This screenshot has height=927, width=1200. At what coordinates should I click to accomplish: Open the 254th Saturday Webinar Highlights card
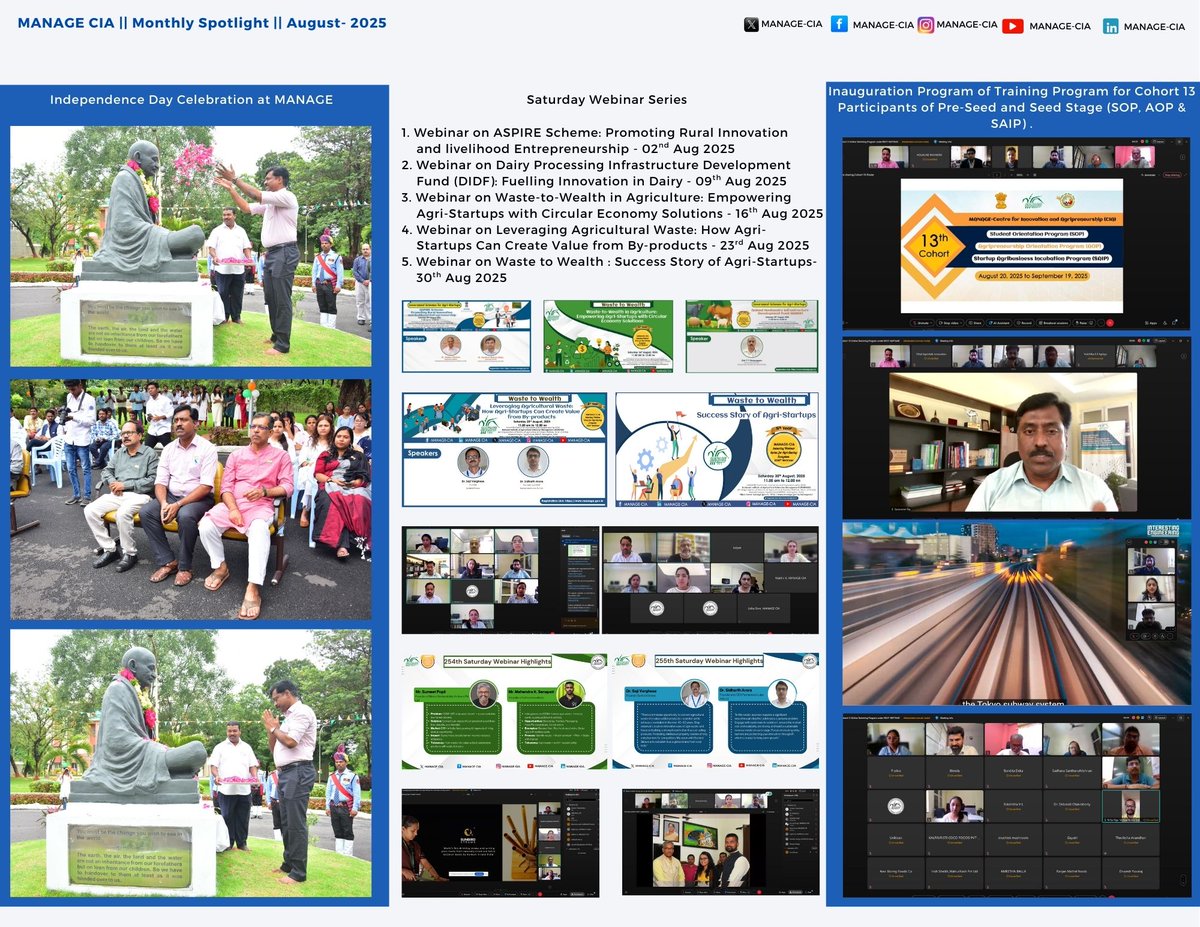[x=504, y=711]
